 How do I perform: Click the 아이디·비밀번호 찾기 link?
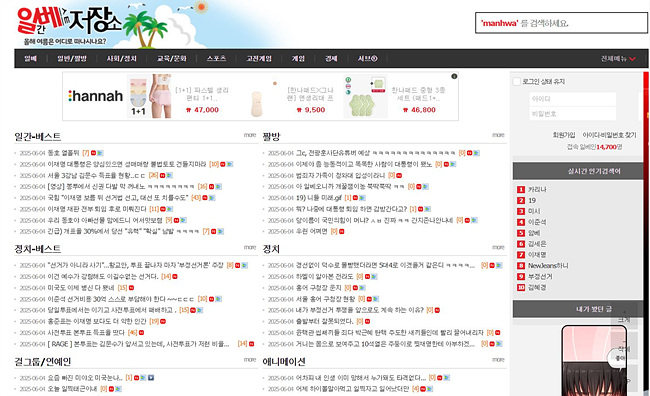coord(609,135)
